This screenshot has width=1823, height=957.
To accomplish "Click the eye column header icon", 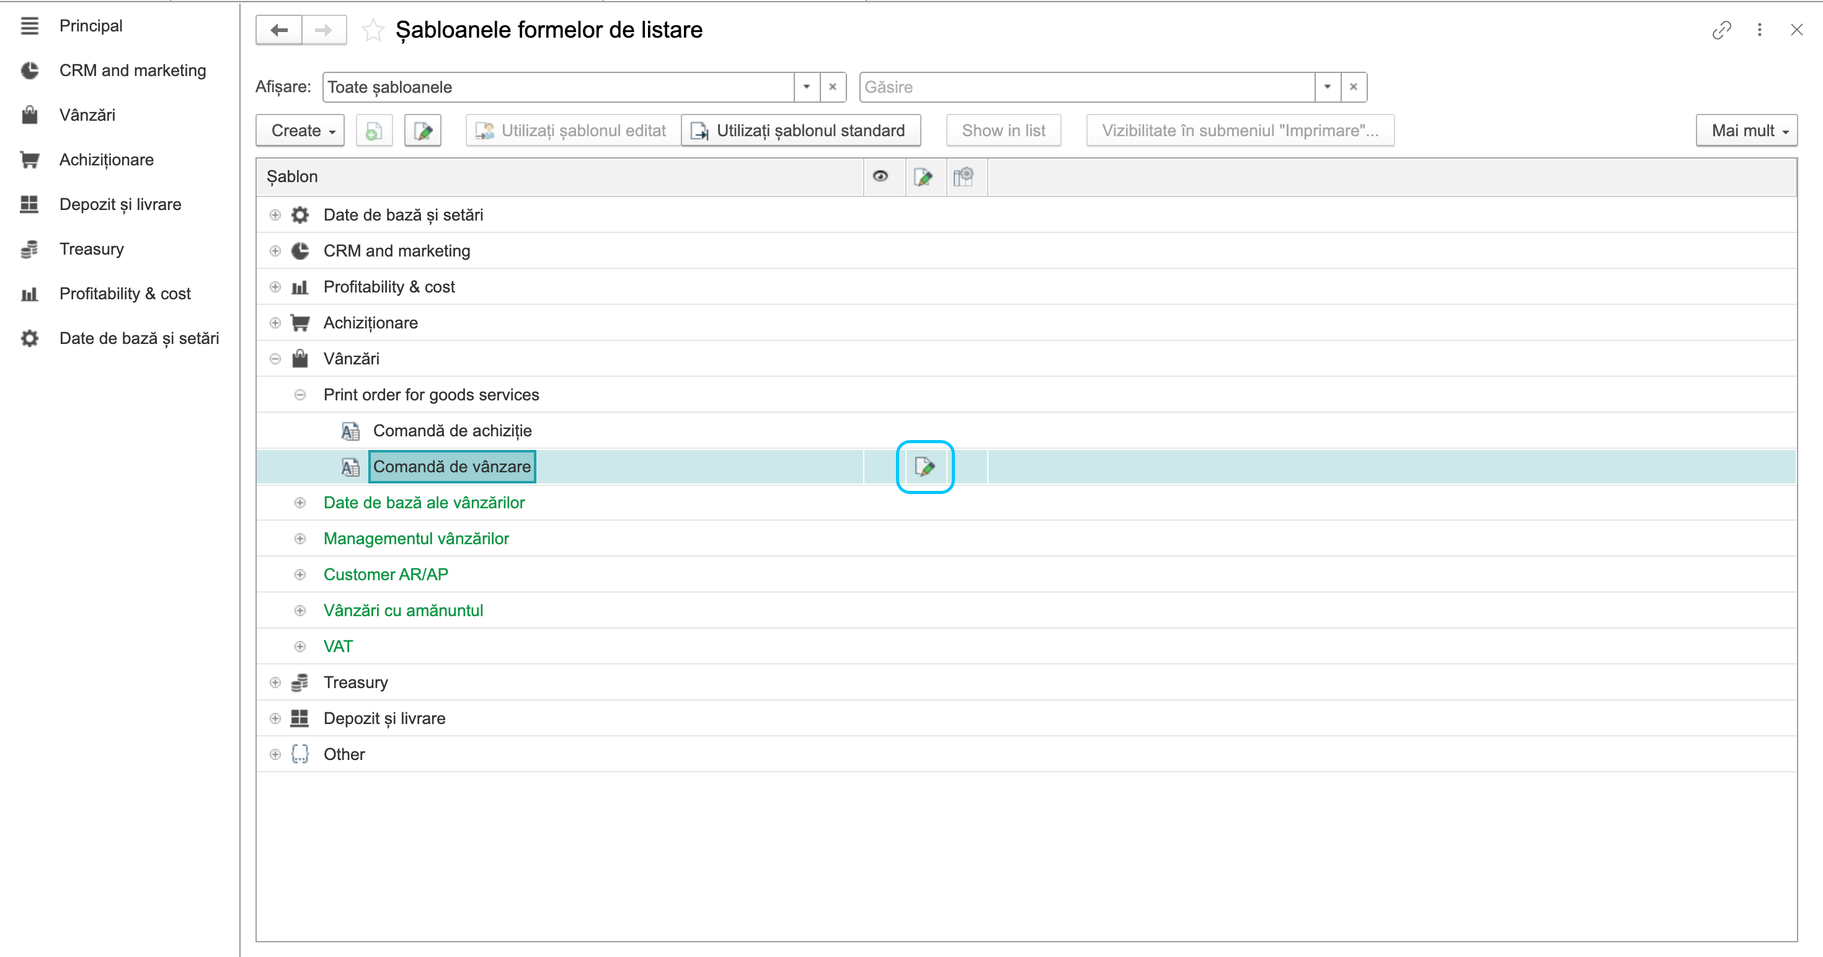I will click(880, 177).
